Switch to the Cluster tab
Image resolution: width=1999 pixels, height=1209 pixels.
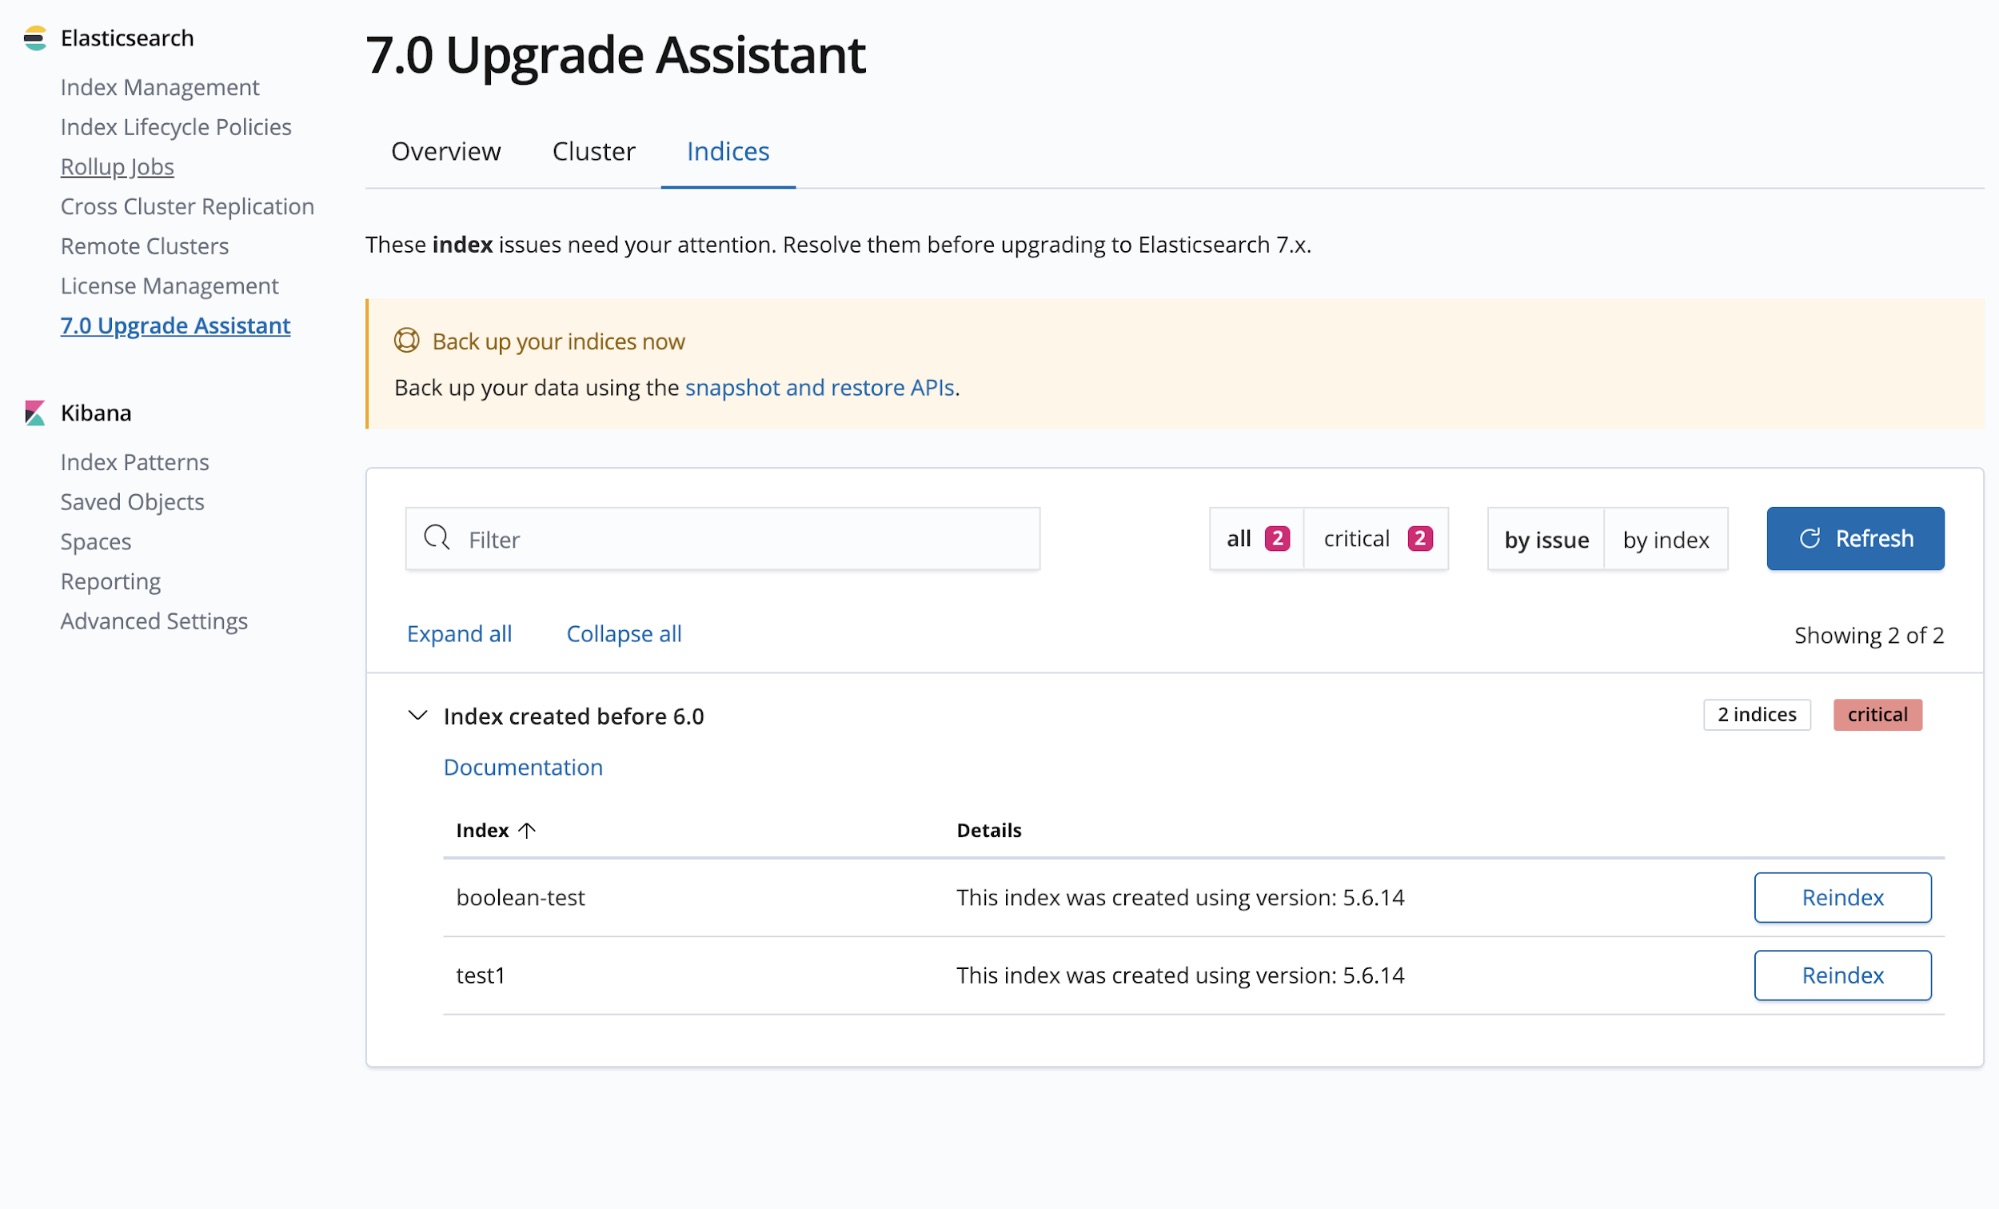[594, 150]
